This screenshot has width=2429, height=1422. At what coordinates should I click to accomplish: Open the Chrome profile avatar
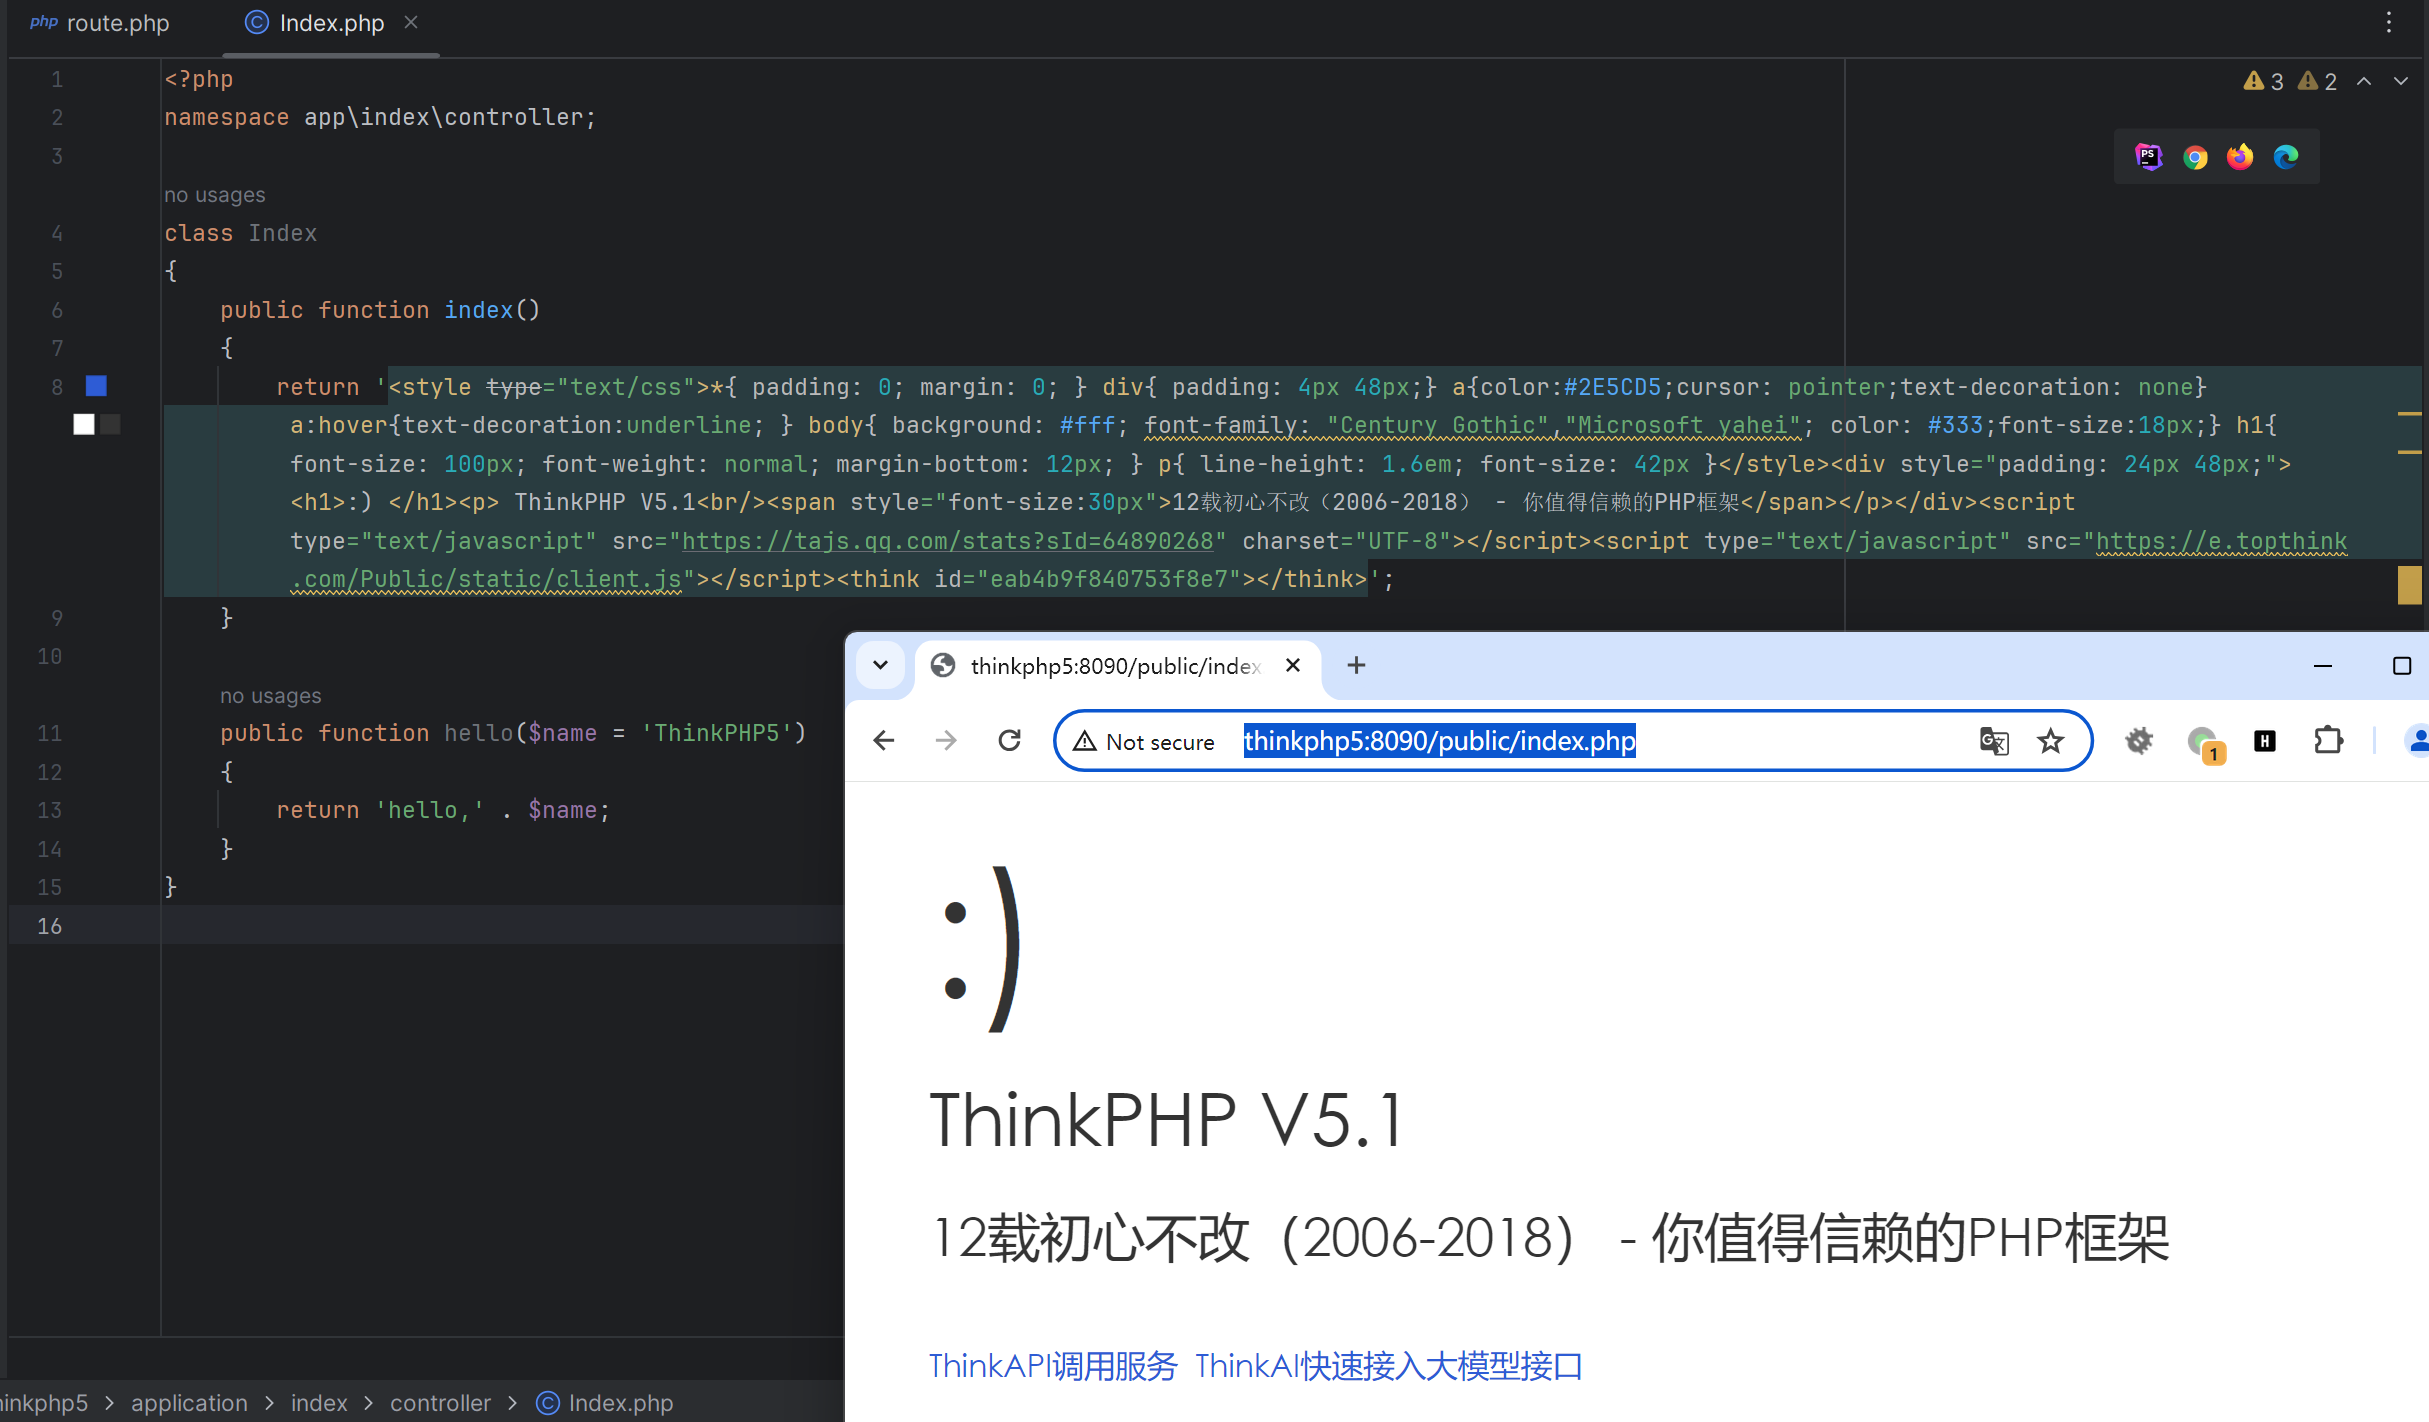pos(2416,741)
